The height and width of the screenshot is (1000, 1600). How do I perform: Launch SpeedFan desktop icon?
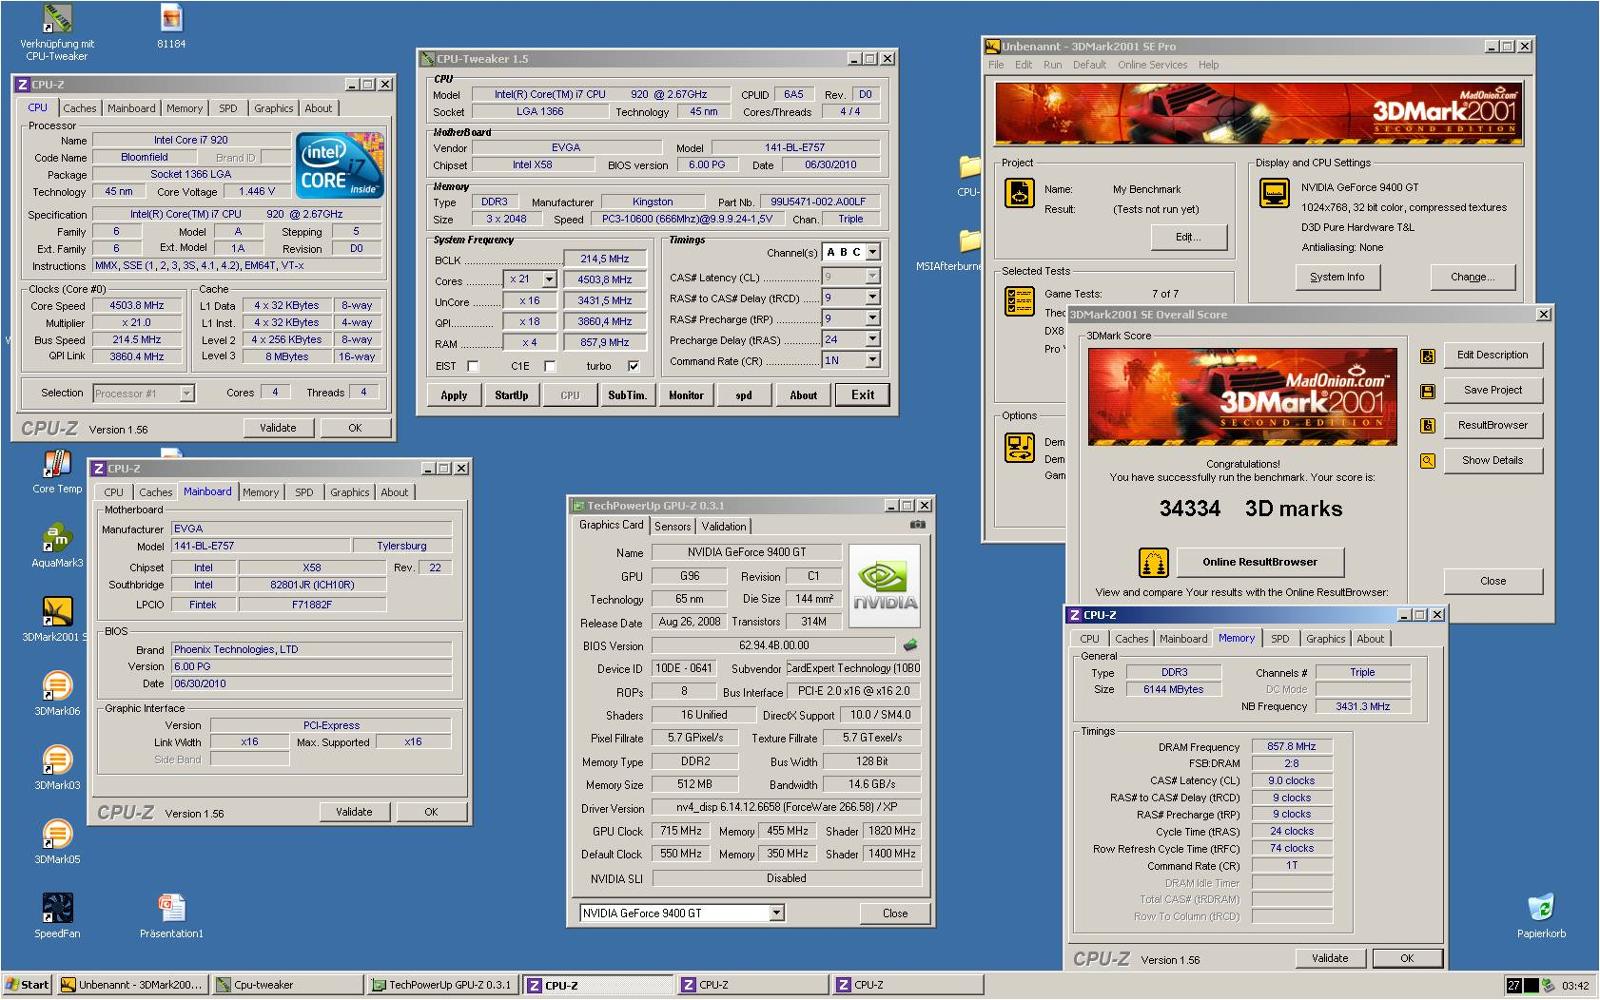tap(57, 908)
